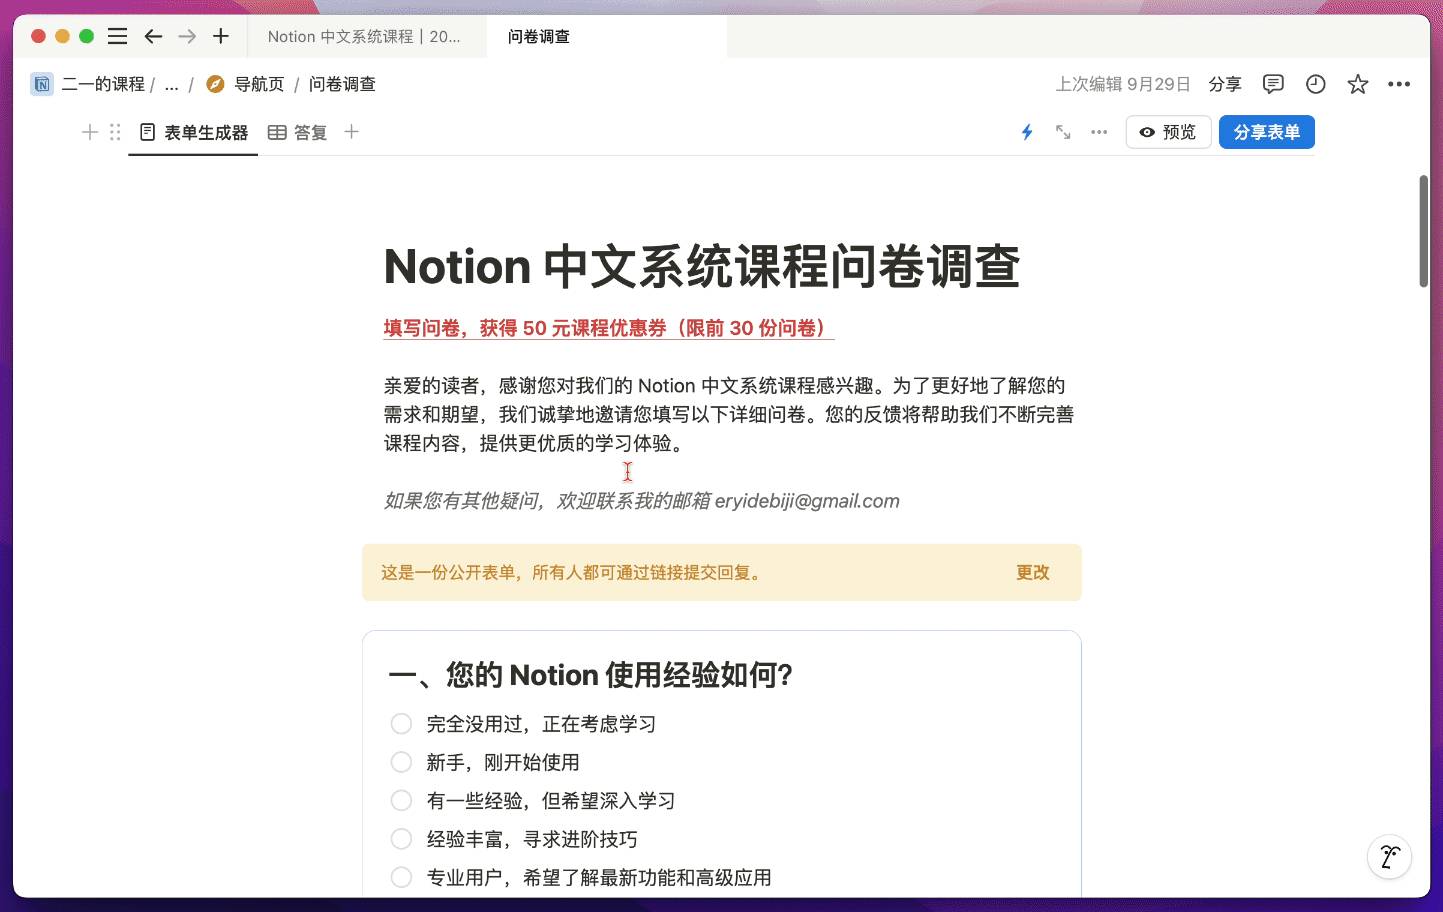Open the form view three-dot menu
The image size is (1443, 912).
coord(1099,132)
